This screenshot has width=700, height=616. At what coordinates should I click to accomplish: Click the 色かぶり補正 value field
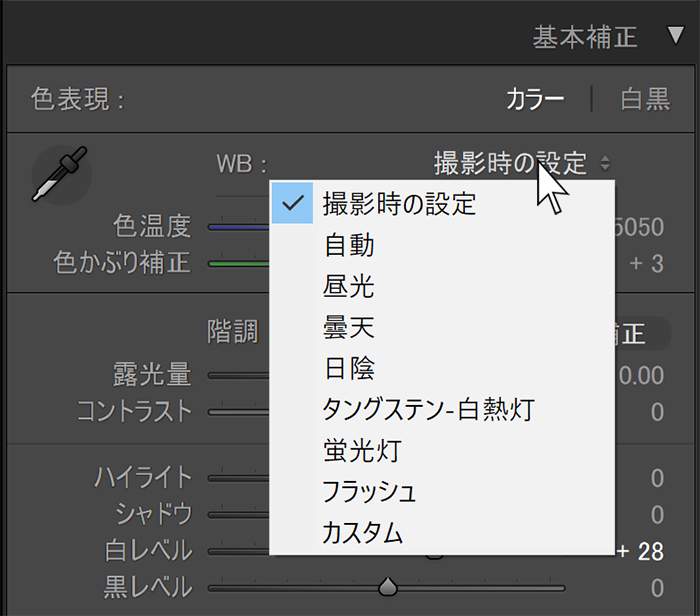coord(646,264)
